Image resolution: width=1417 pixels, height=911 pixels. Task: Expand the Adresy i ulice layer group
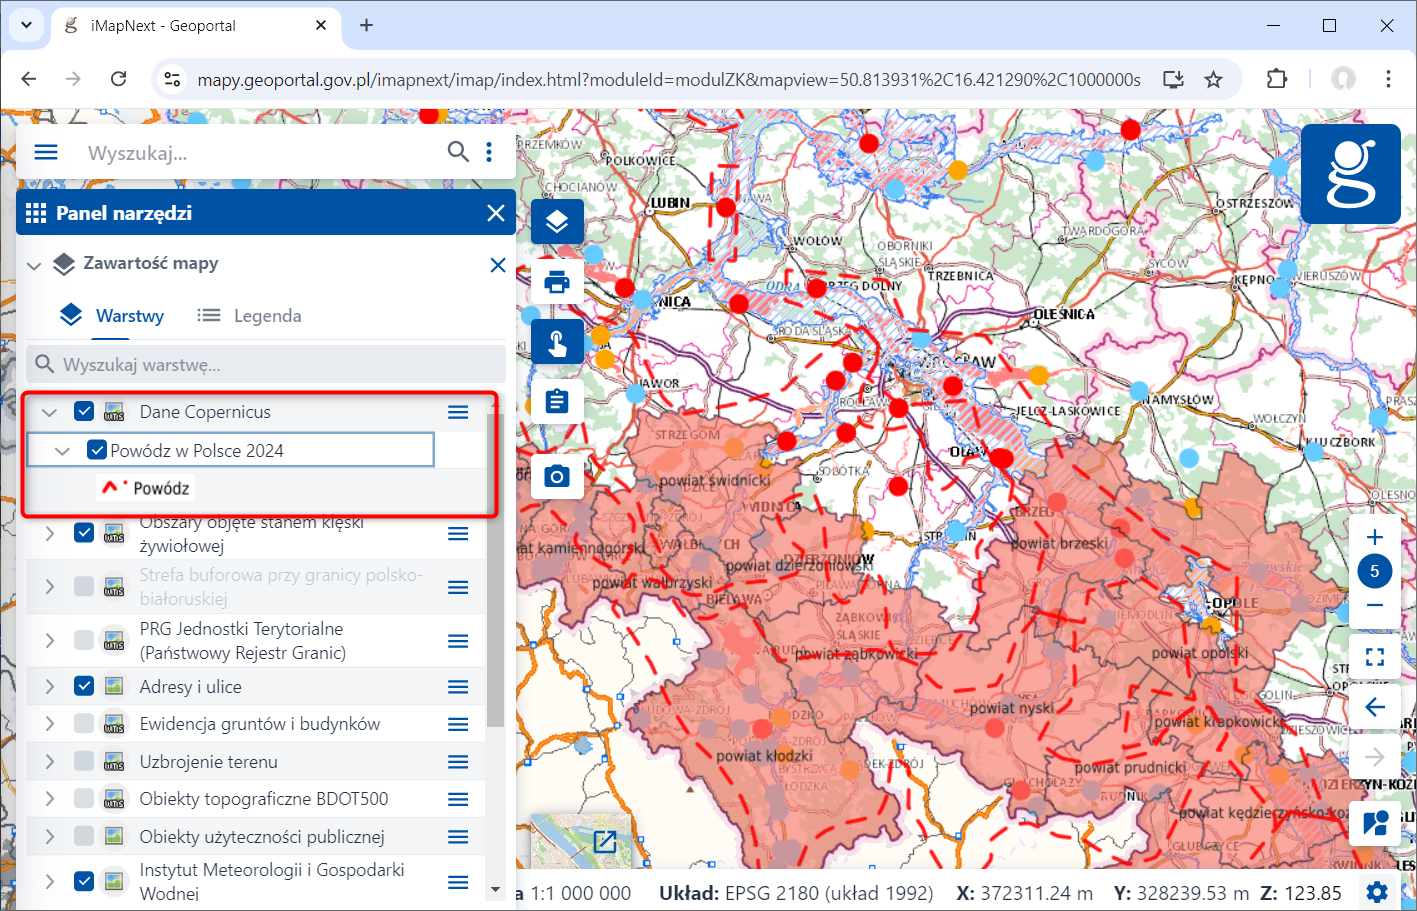(49, 686)
